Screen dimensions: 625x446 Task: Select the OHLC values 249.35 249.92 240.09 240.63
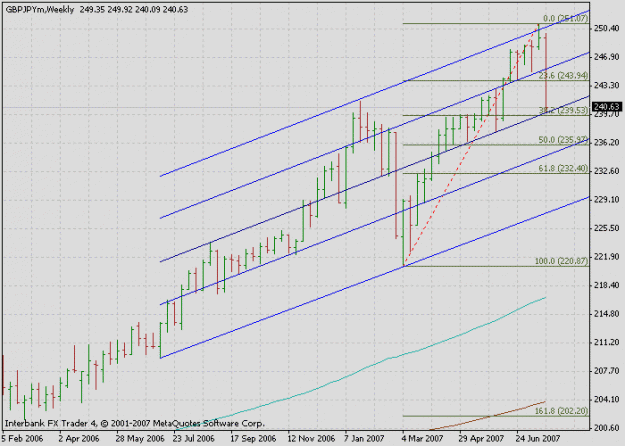tap(134, 10)
